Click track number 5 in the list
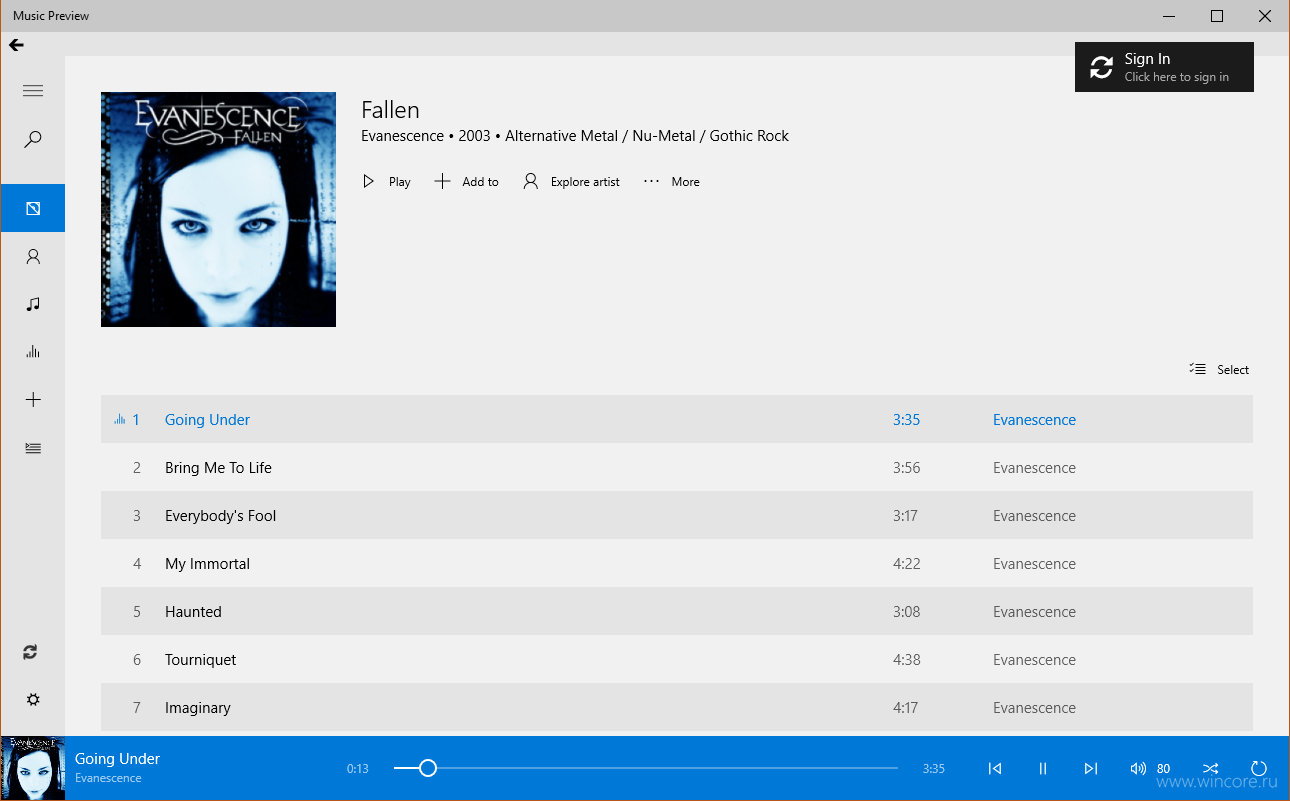 point(137,612)
